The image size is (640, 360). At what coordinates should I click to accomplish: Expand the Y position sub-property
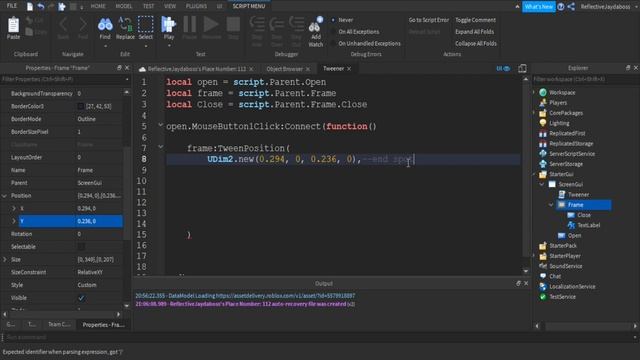[14, 221]
